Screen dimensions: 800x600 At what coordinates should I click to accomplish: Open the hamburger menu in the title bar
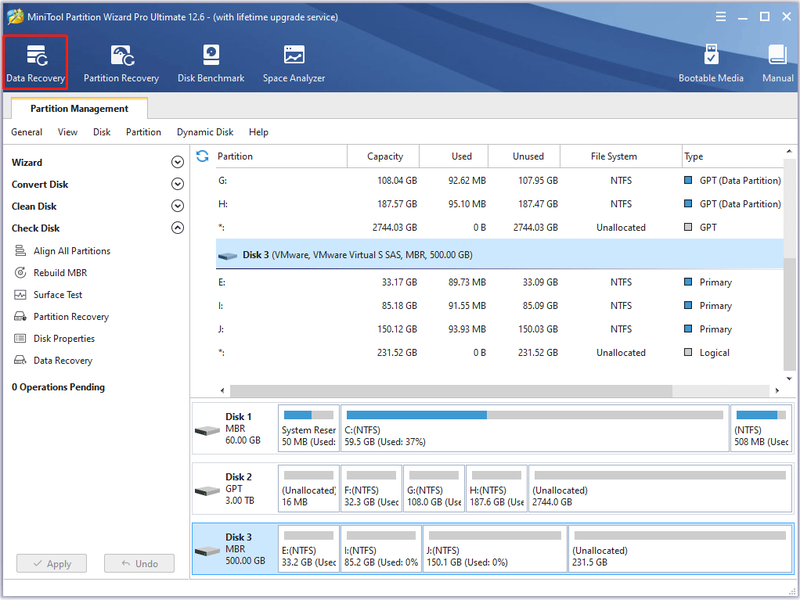720,17
